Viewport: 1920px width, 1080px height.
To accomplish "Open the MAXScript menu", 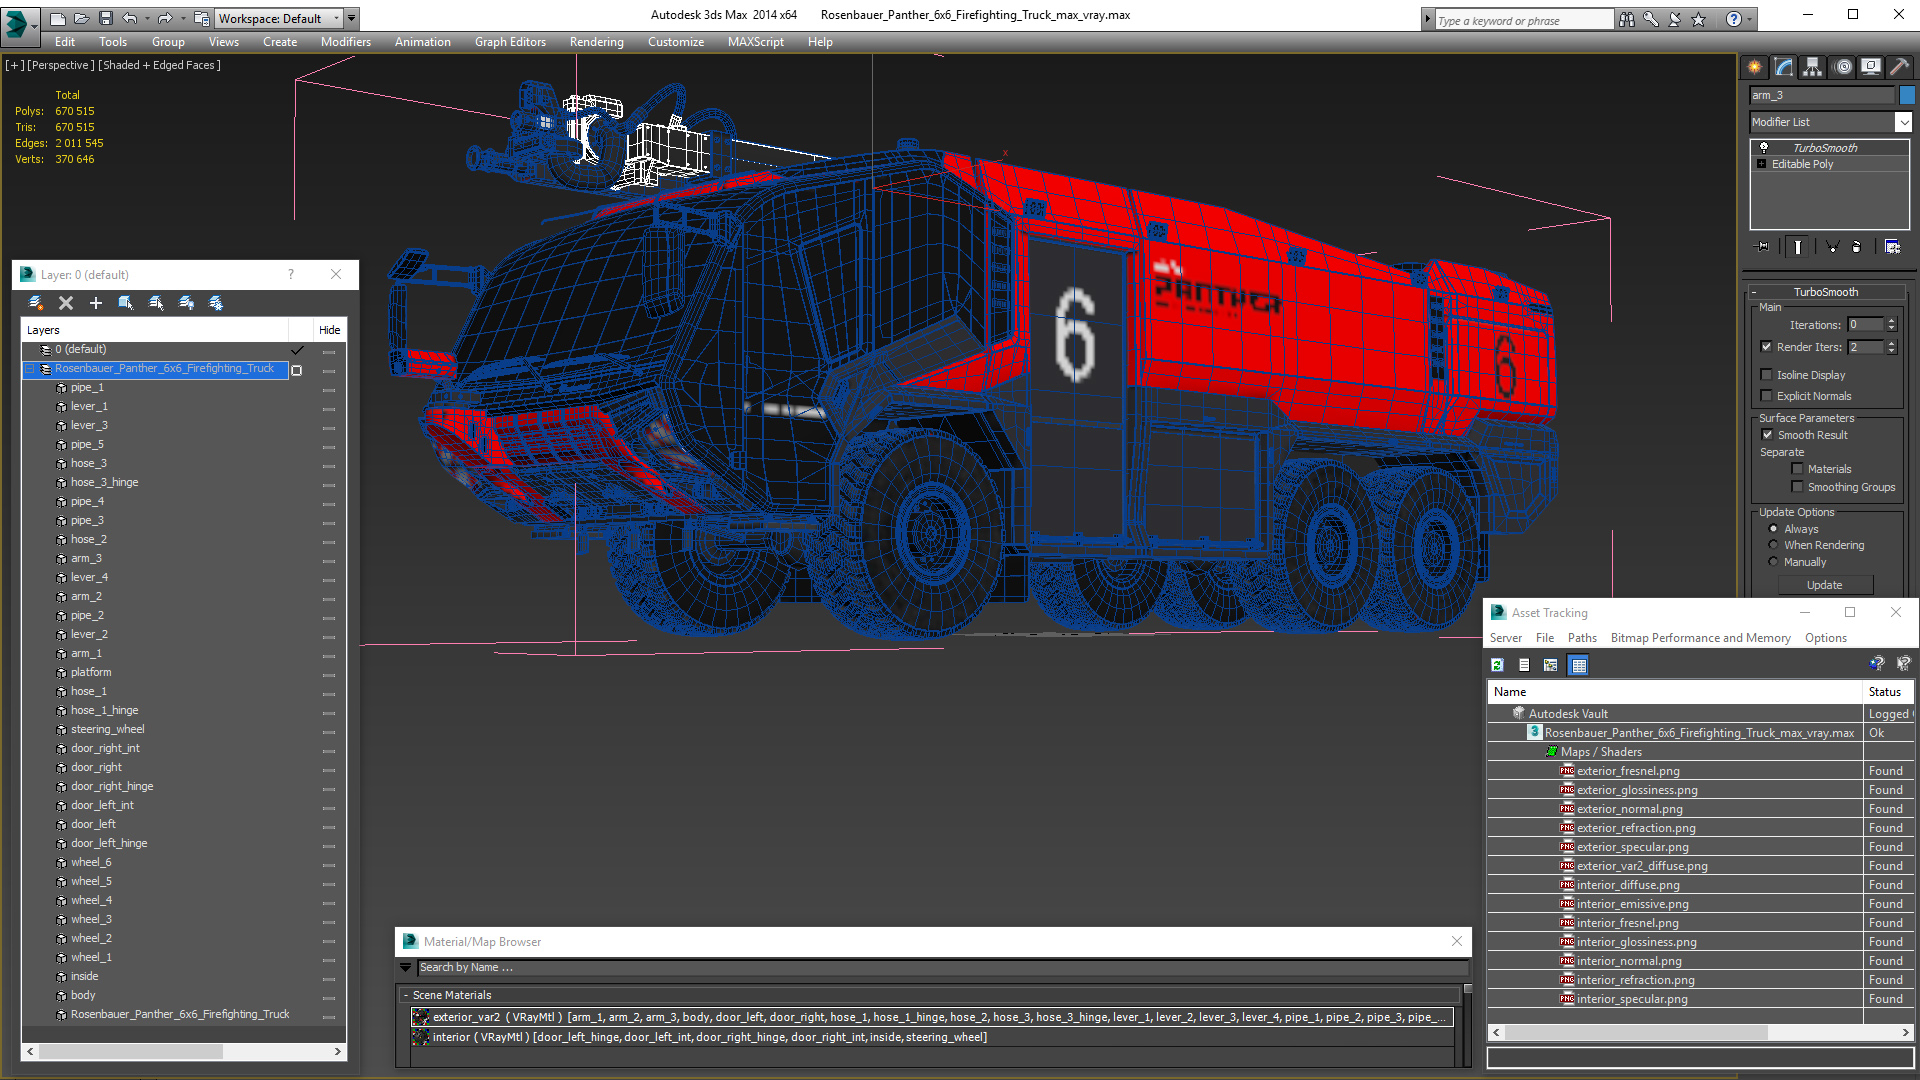I will point(755,42).
